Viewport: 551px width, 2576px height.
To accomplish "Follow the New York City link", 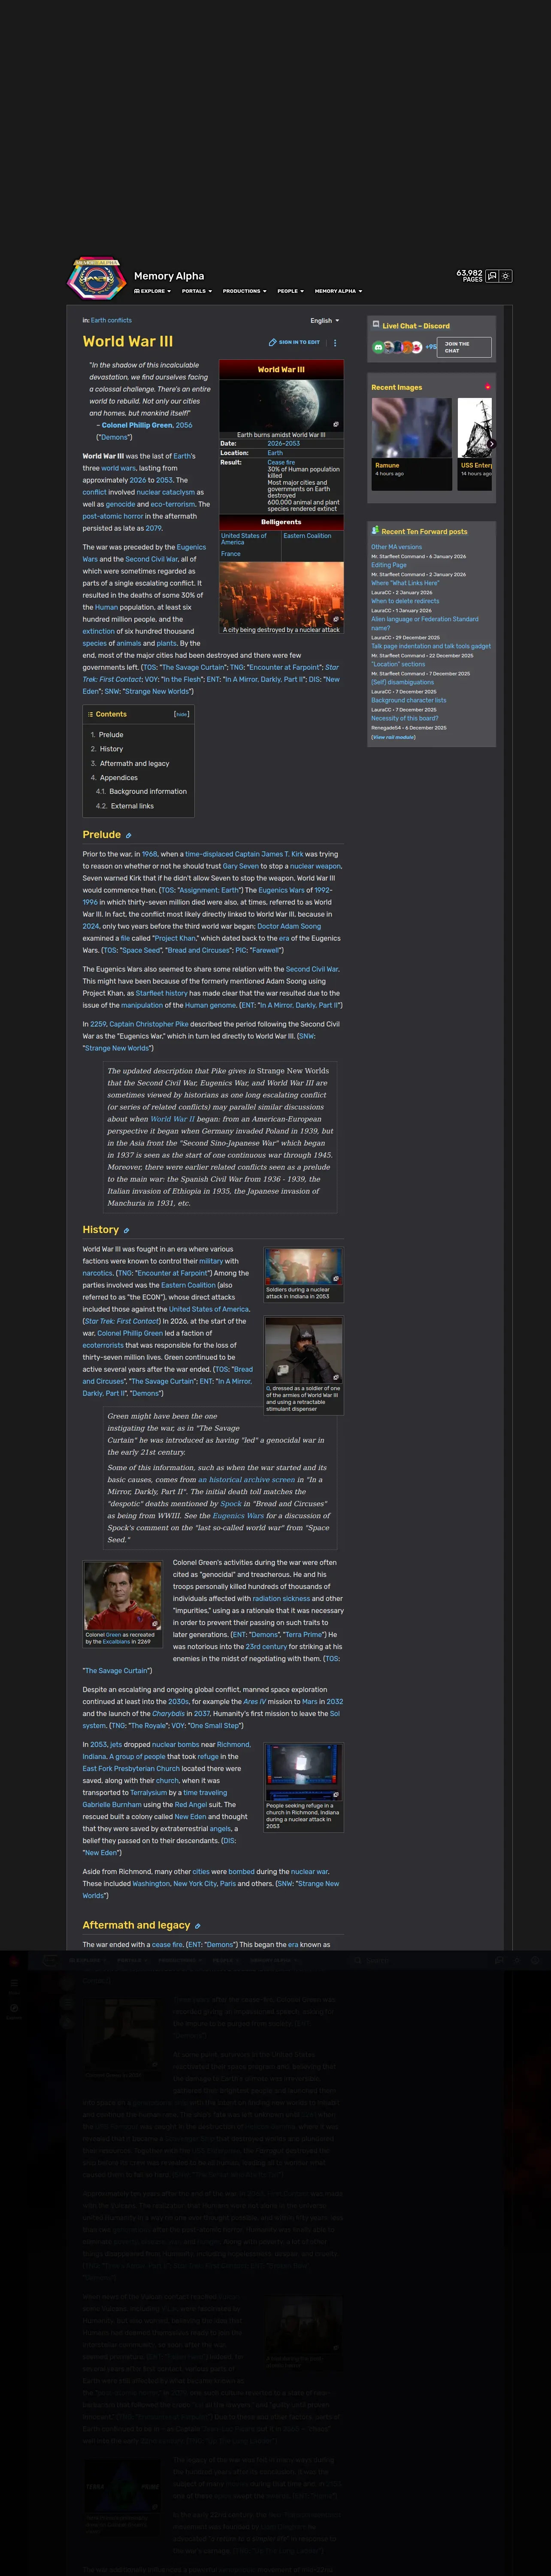I will [x=195, y=1884].
